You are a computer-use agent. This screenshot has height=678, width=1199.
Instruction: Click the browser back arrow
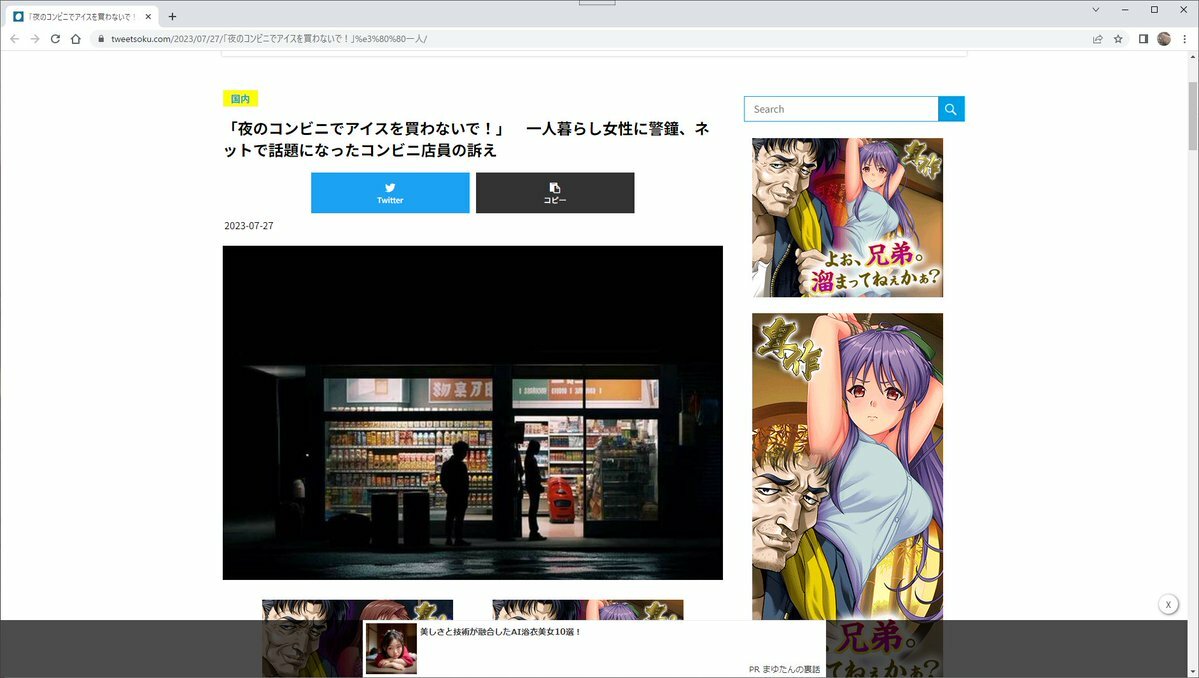coord(15,39)
